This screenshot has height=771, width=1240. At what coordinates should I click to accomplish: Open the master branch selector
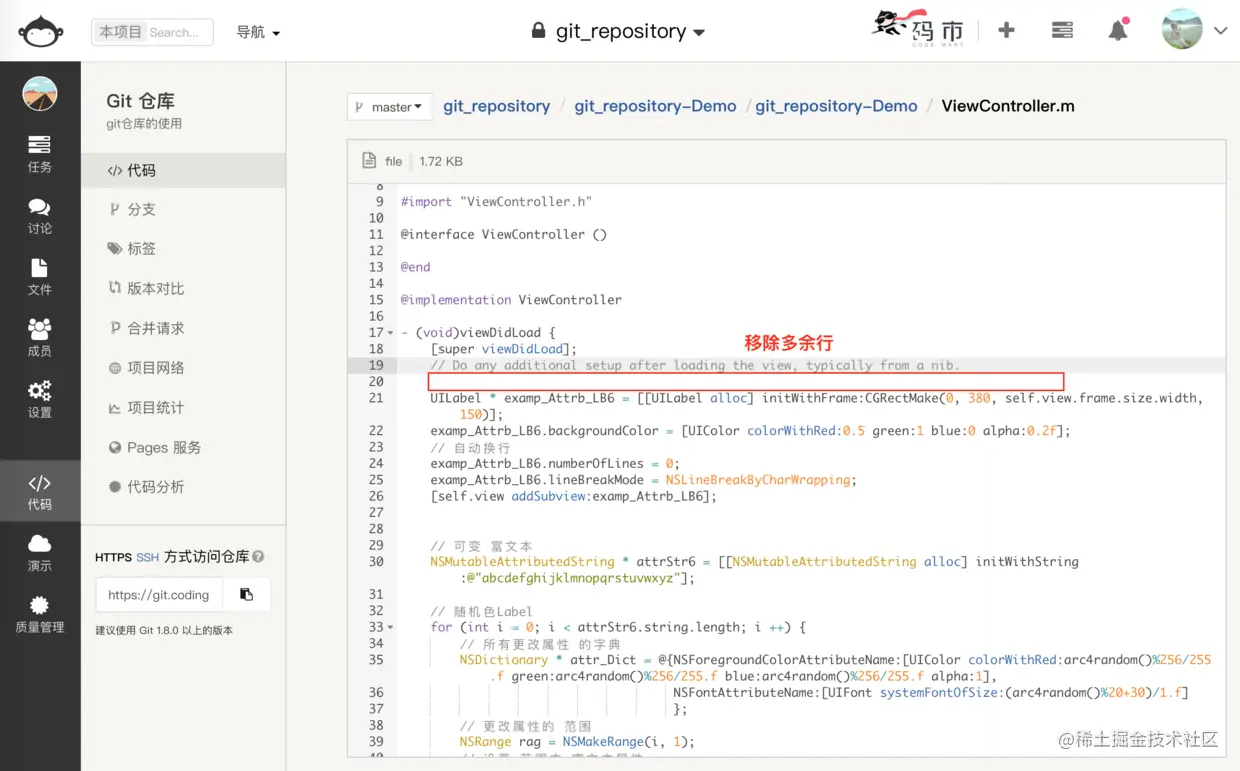[x=389, y=107]
